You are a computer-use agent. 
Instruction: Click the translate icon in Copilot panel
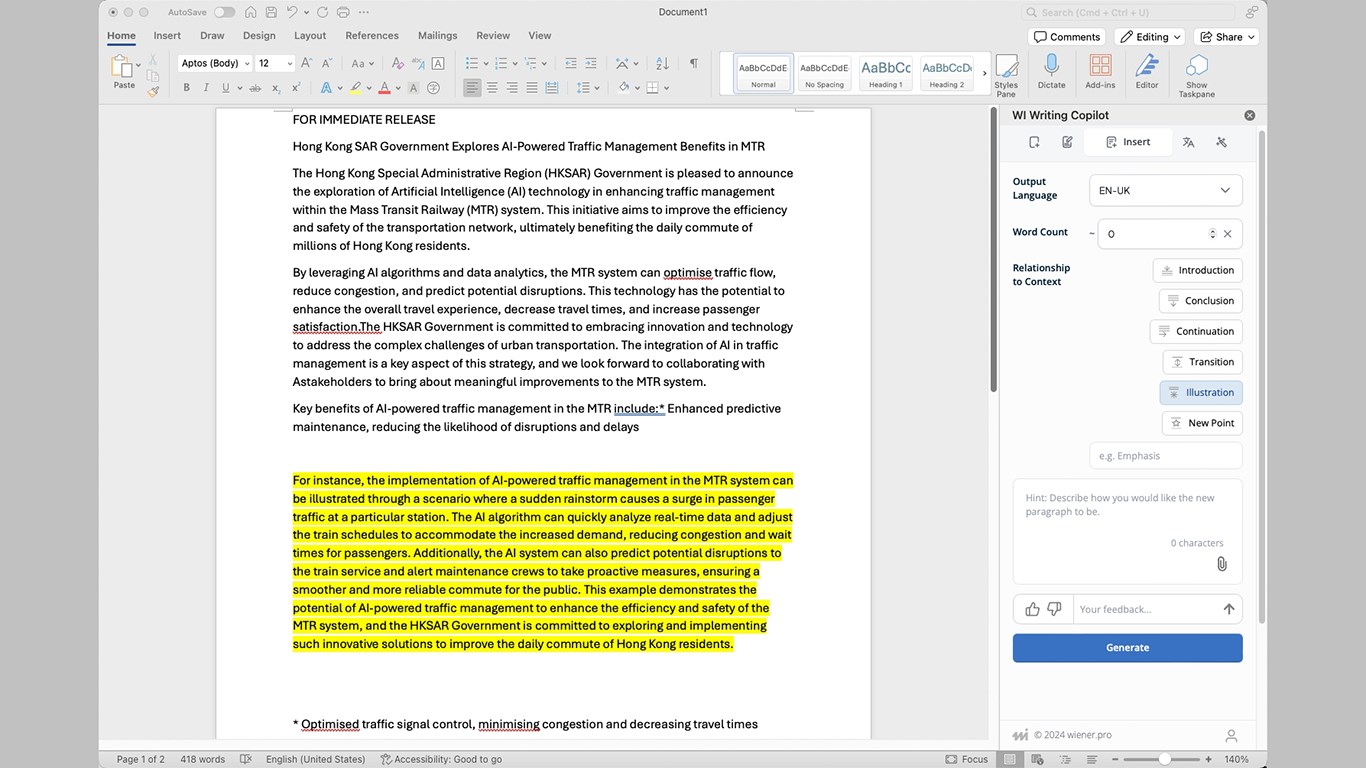pos(1188,142)
